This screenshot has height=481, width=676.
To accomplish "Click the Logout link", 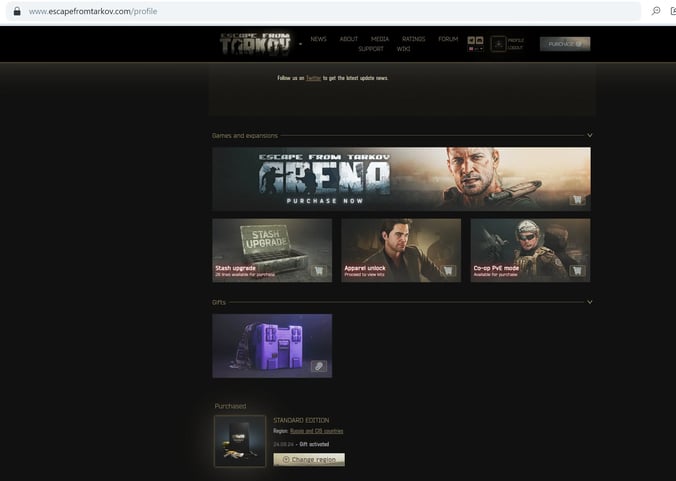I will click(515, 47).
